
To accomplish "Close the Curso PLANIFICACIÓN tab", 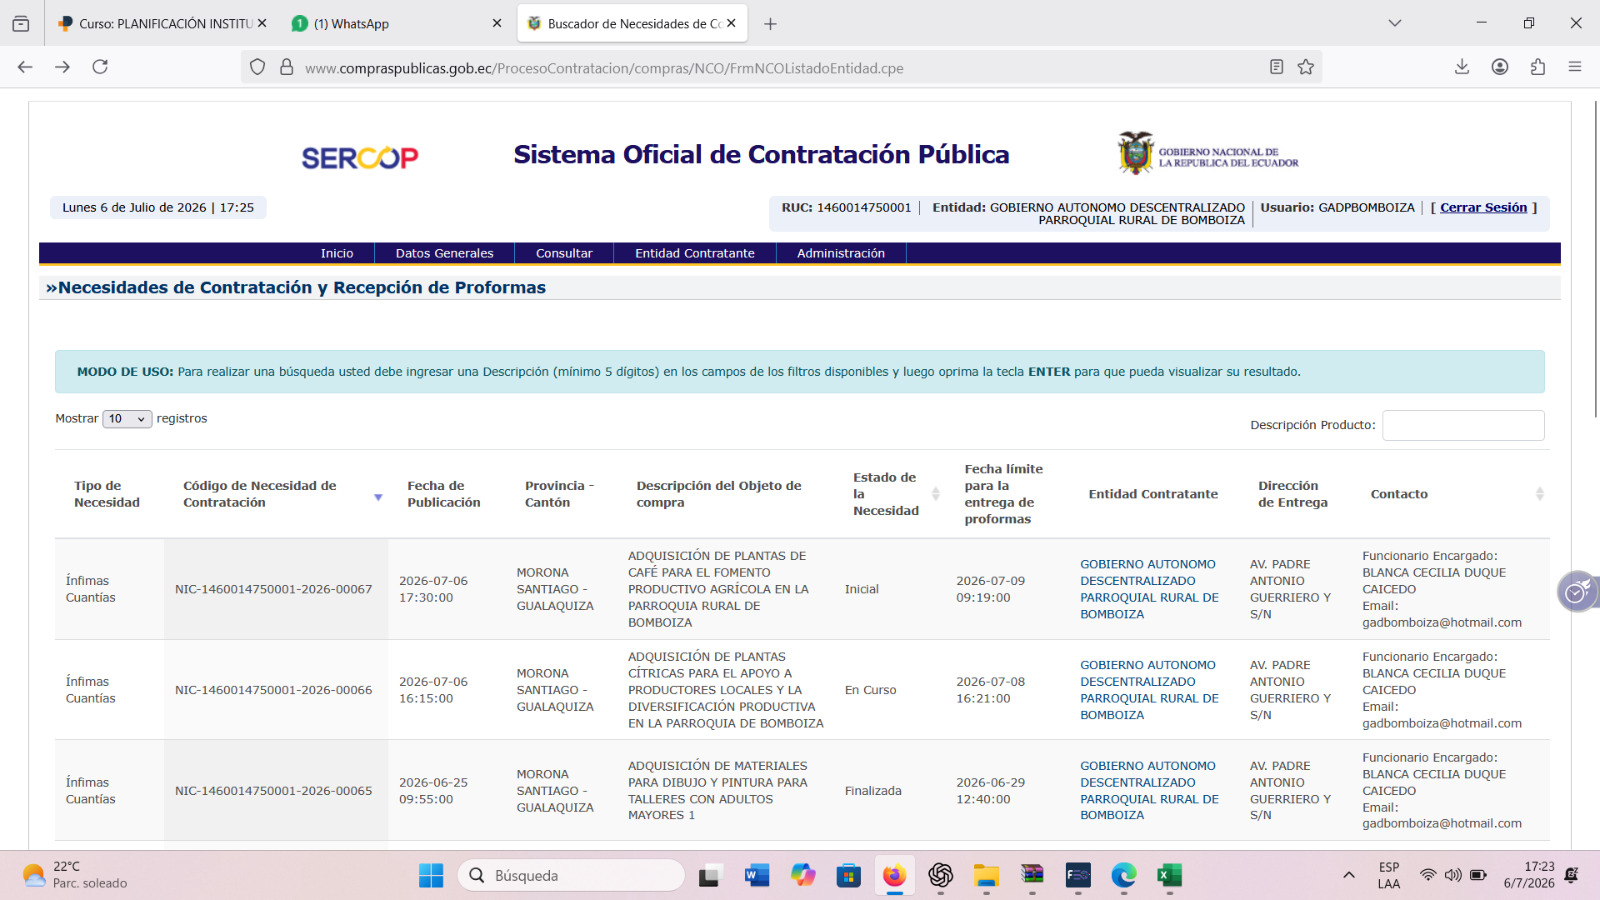I will [262, 23].
